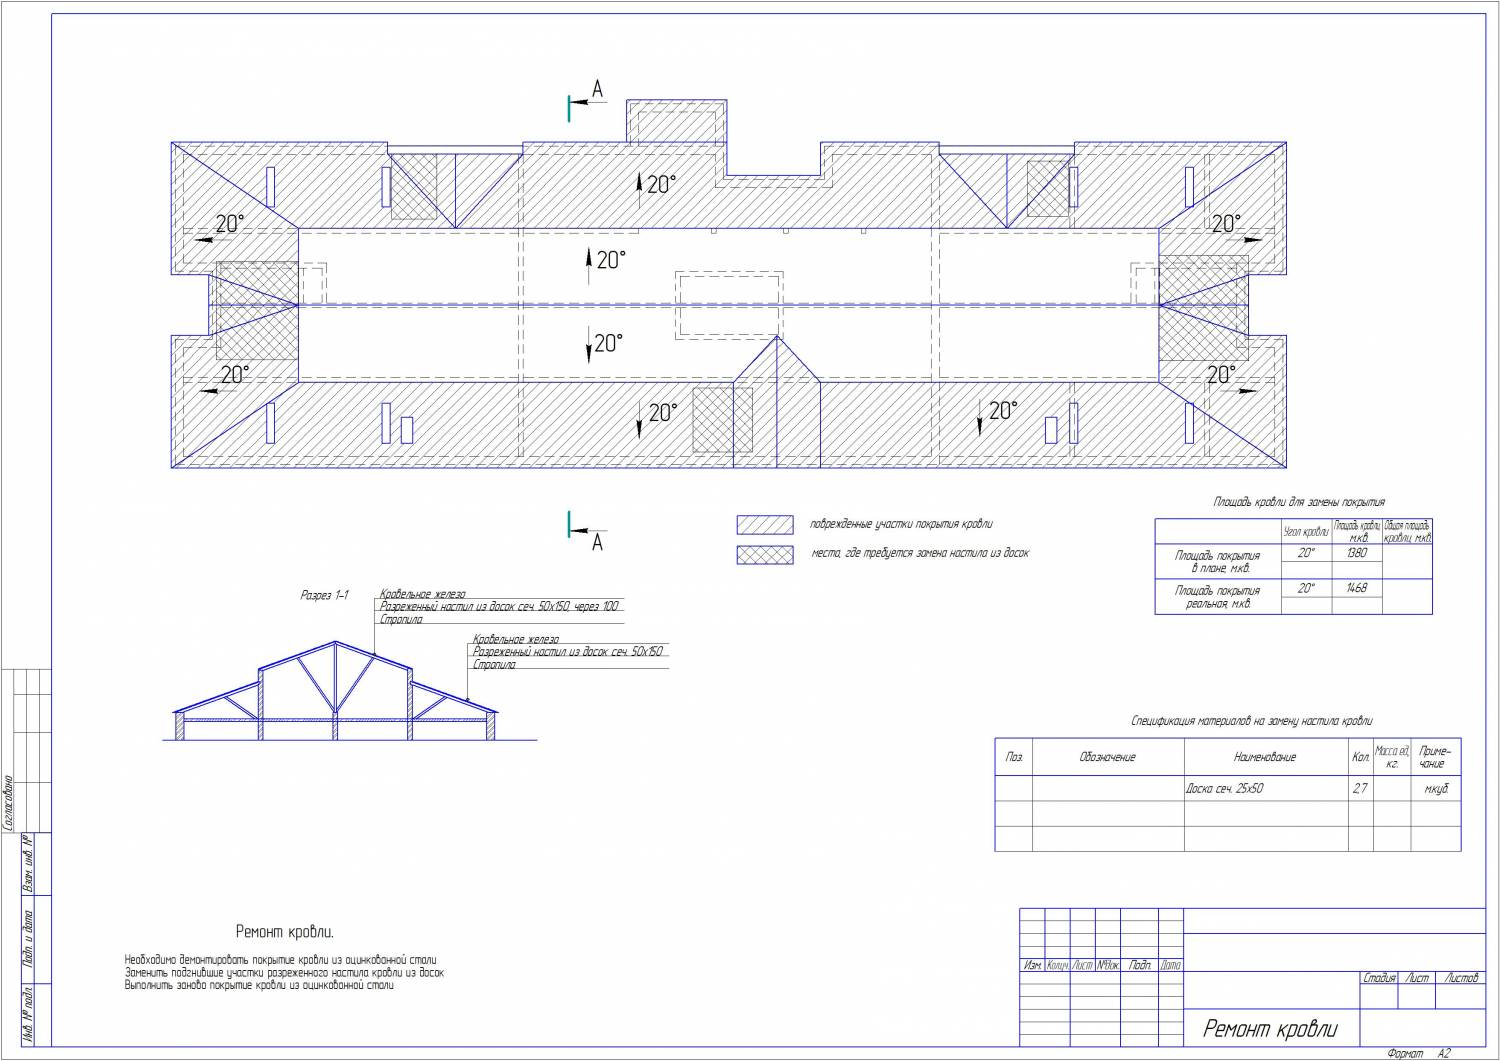Select the 'Разрез 1-1' section label

[x=324, y=595]
